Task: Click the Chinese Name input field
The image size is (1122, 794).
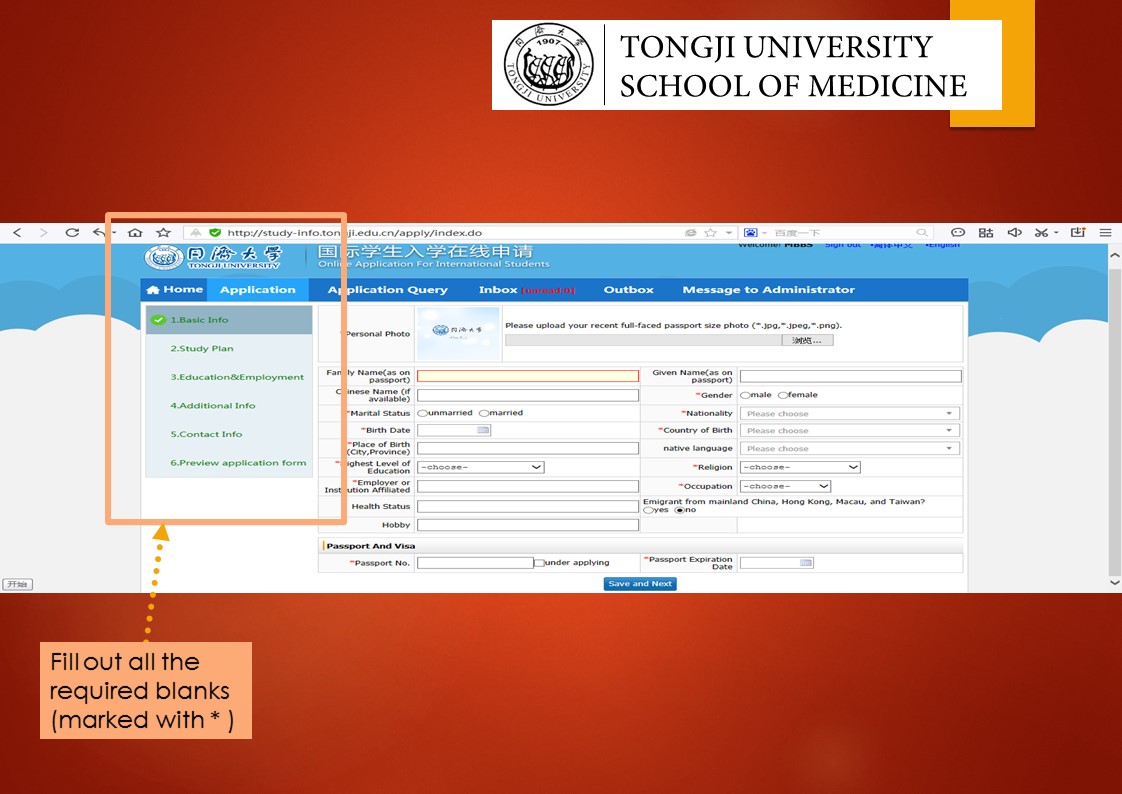Action: point(527,395)
